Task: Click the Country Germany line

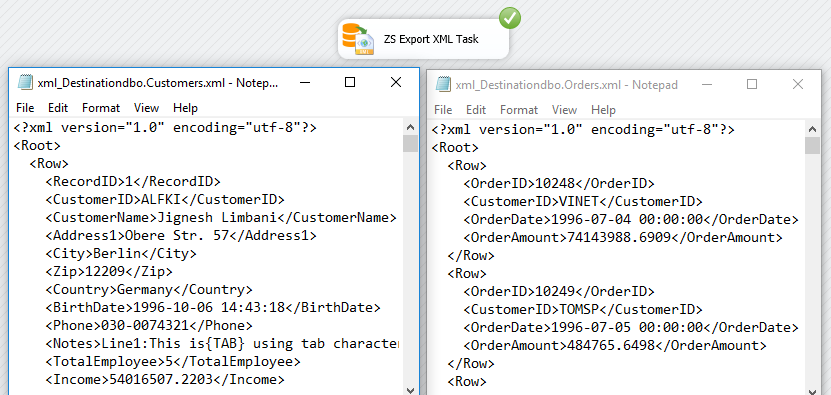Action: (149, 289)
